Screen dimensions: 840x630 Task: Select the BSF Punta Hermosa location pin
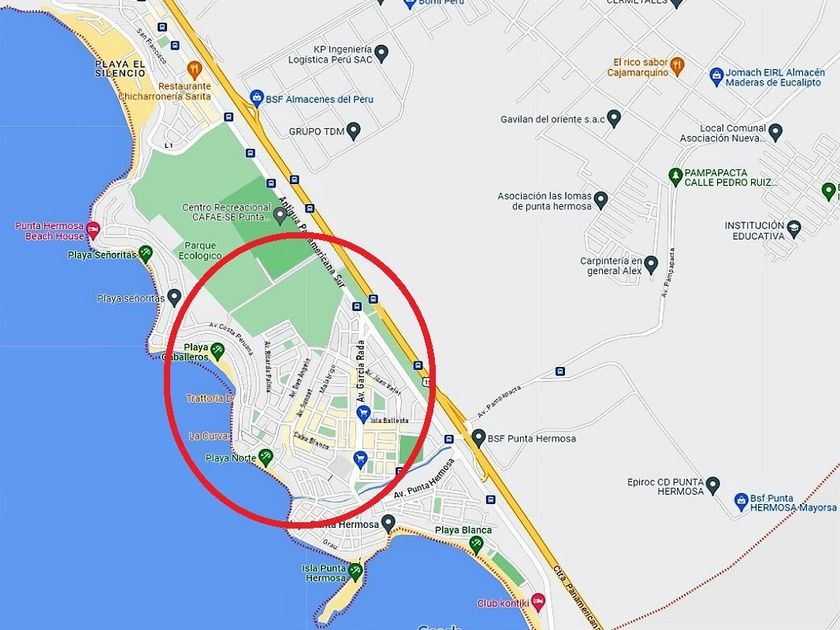click(478, 438)
